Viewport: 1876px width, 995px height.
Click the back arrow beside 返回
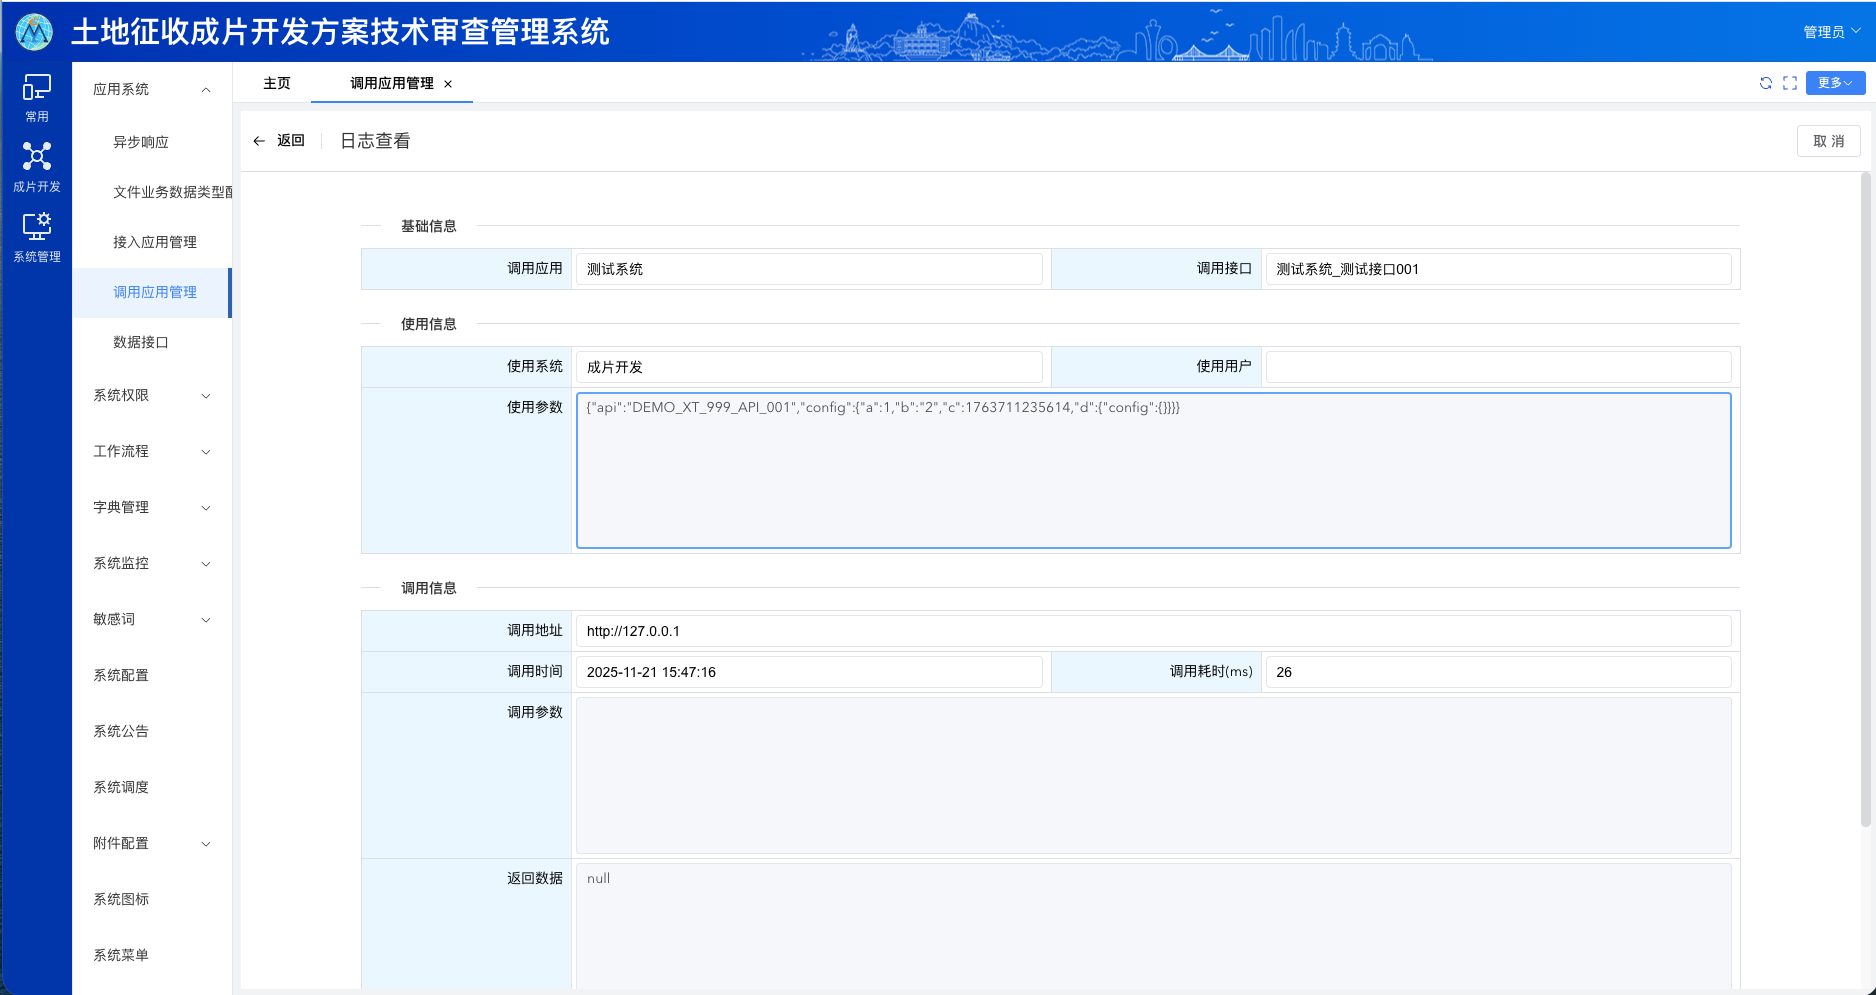click(260, 141)
